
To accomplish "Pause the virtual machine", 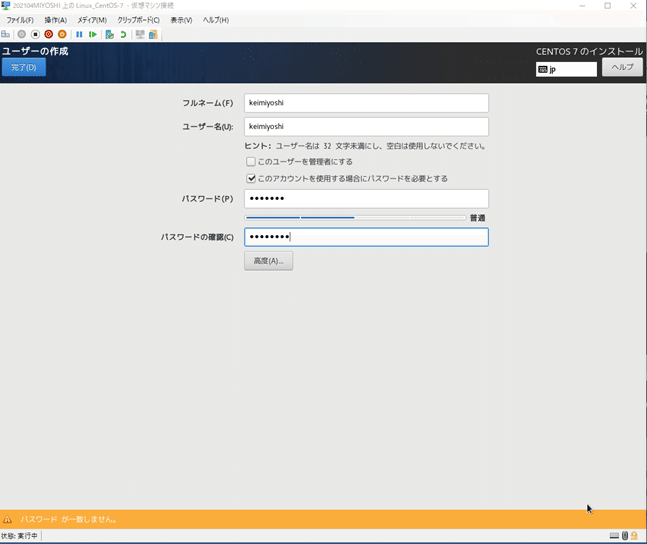I will [x=79, y=34].
